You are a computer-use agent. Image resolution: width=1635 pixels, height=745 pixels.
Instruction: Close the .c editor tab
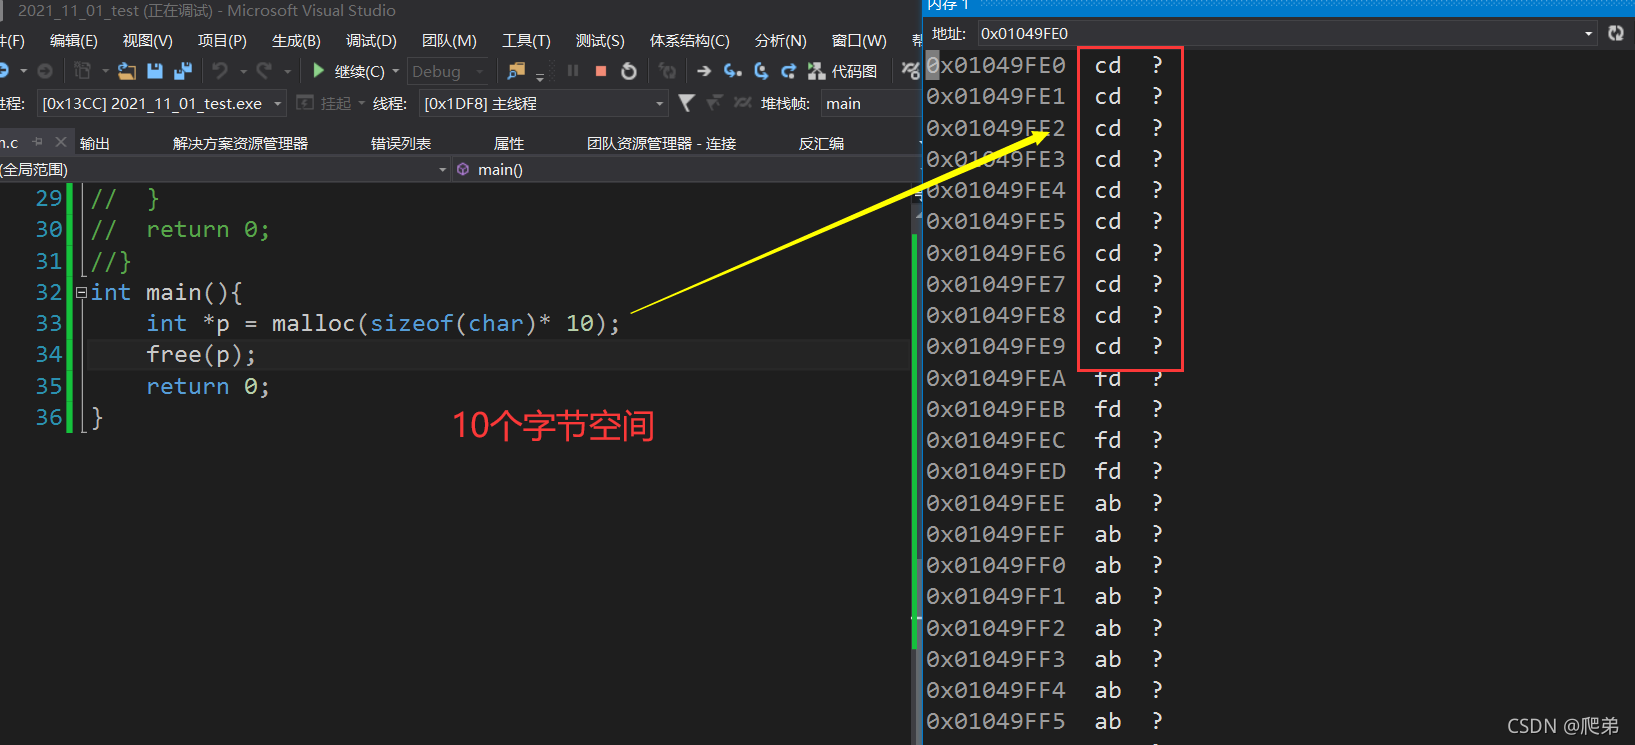[60, 142]
